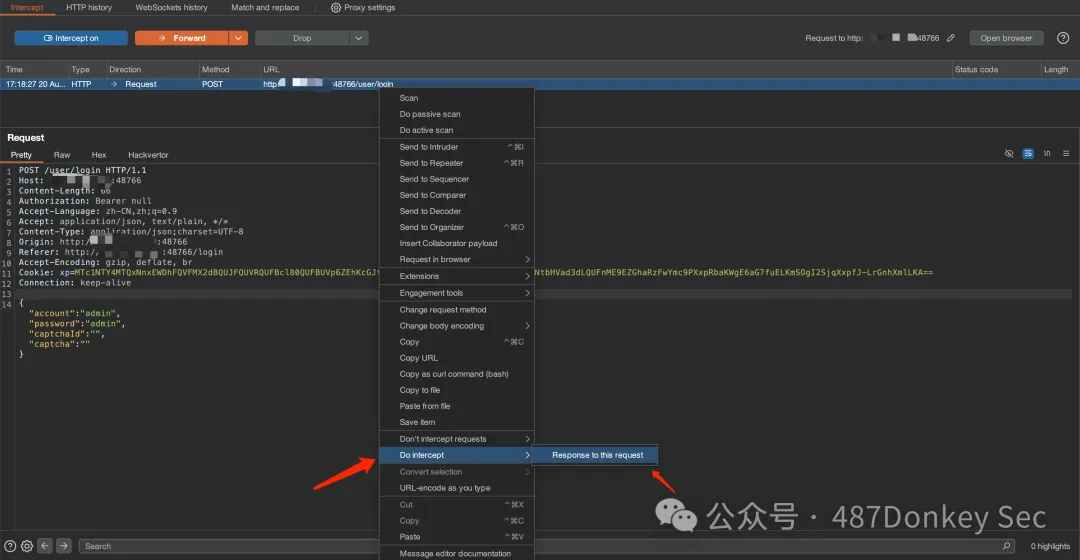Choose Send to Repeater from context menu
The width and height of the screenshot is (1080, 560).
432,163
